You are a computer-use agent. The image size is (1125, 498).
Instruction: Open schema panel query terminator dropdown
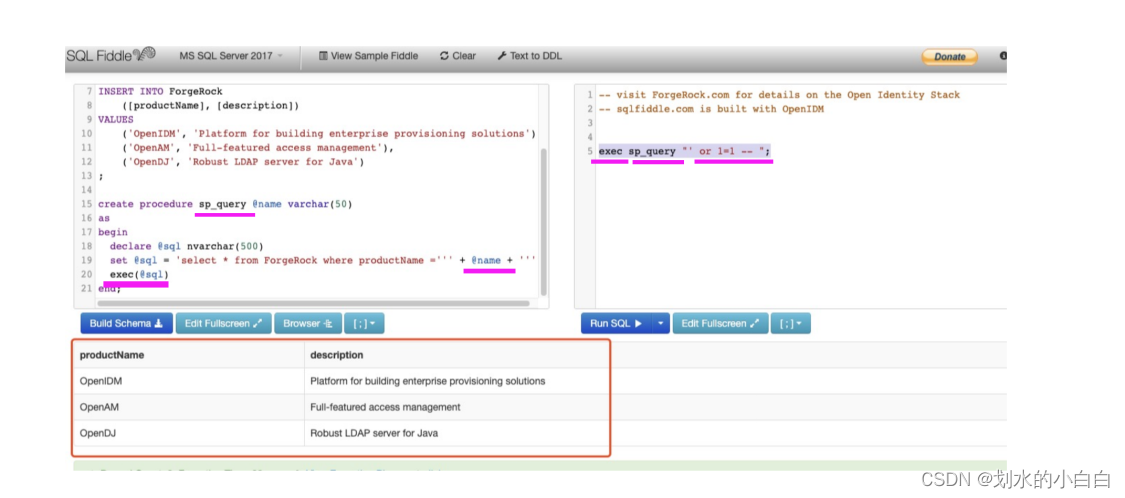(364, 324)
